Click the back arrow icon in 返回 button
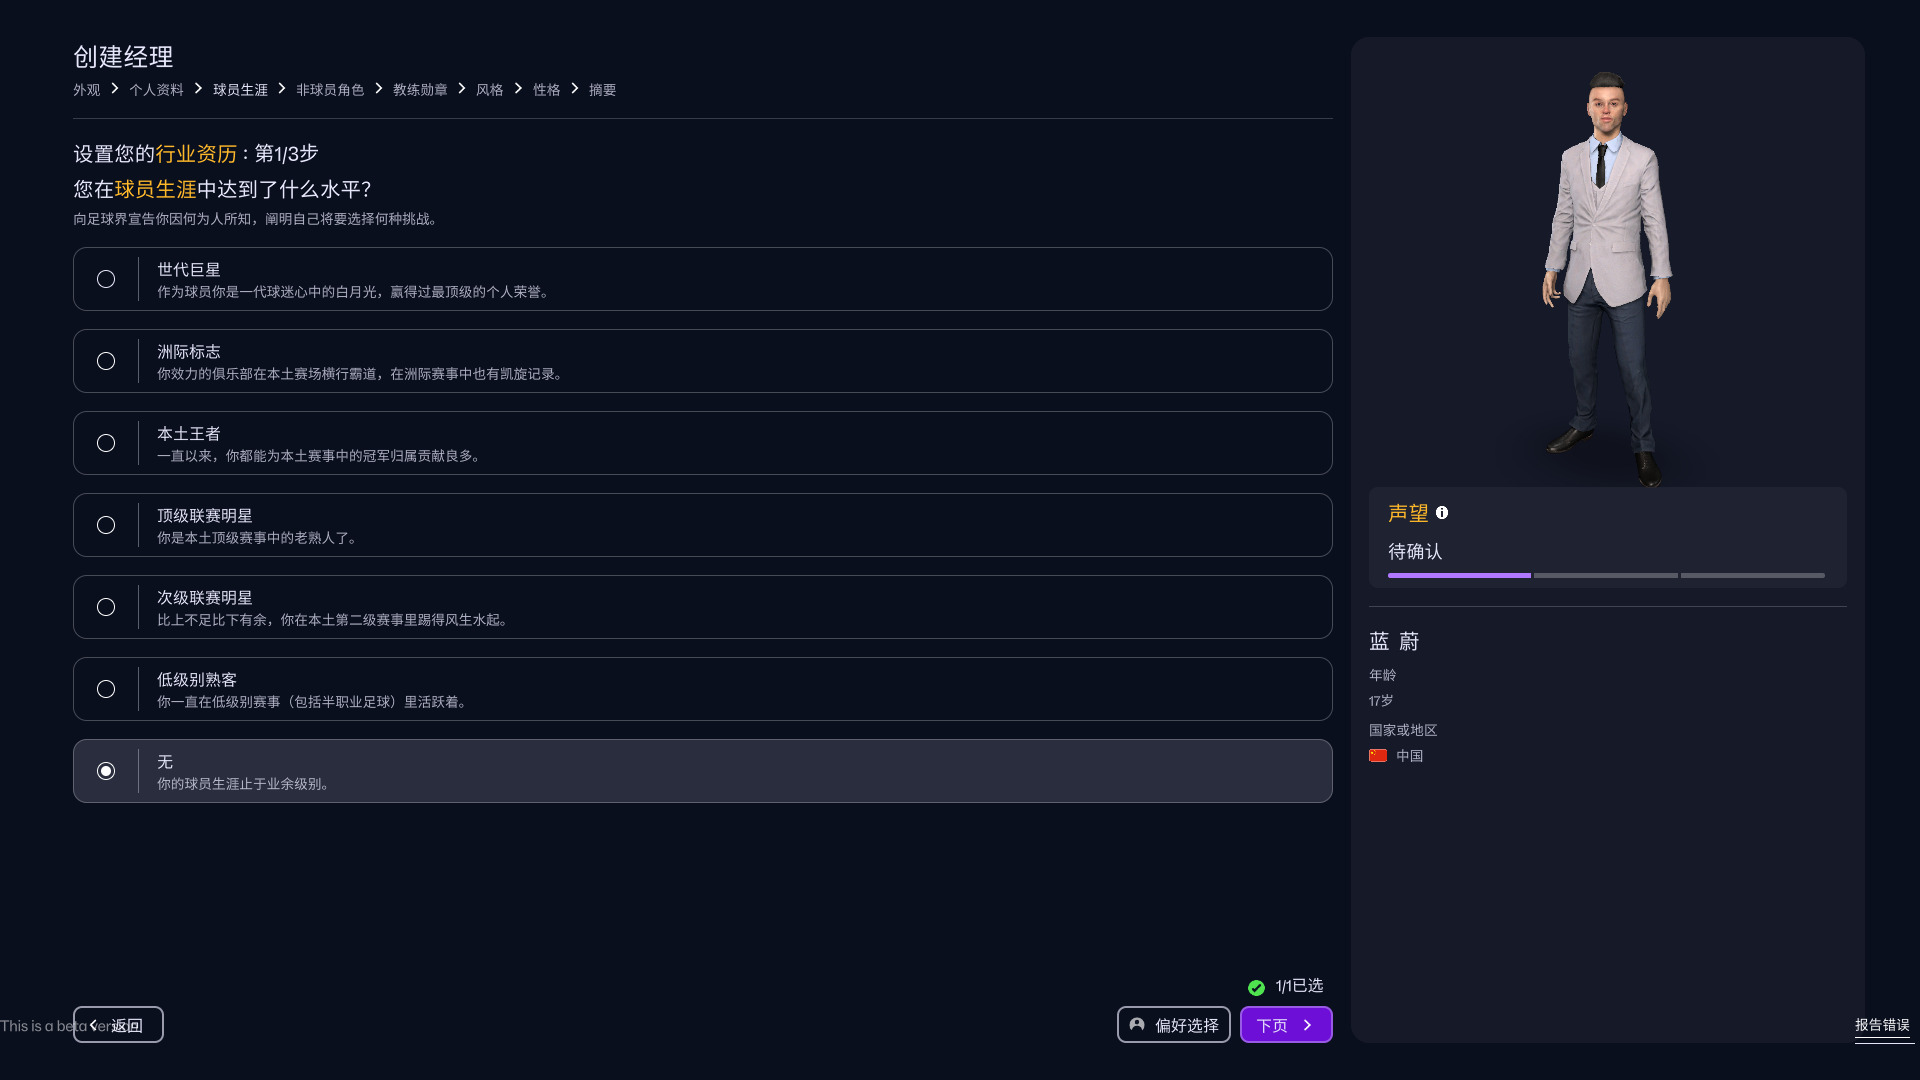Viewport: 1920px width, 1080px height. [93, 1025]
